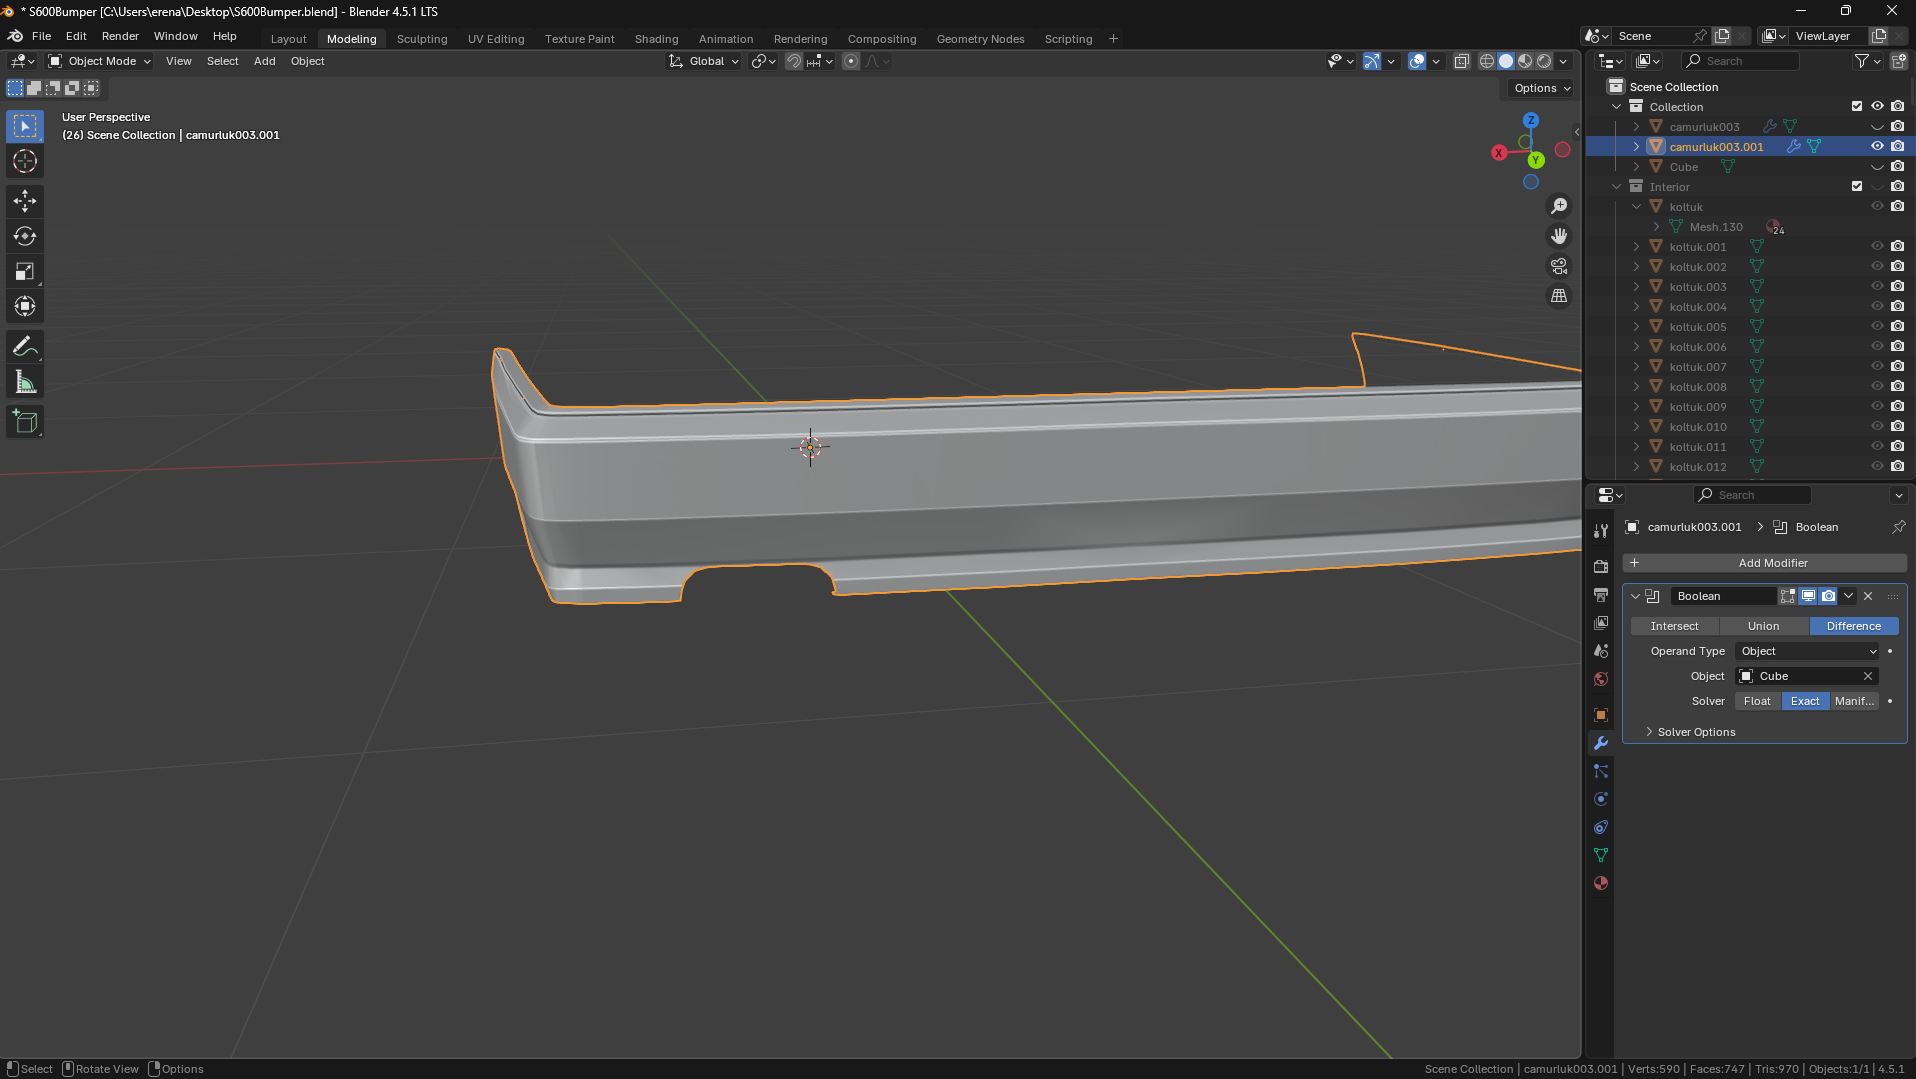Pin the properties editor context
Viewport: 1916px width, 1079px height.
(x=1898, y=527)
